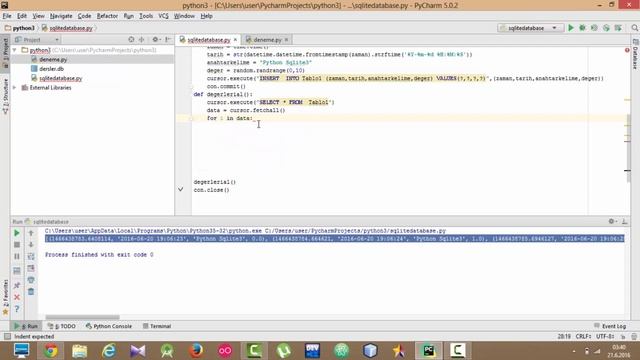The width and height of the screenshot is (640, 360).
Task: Switch to sqlitedatabase.py editor tab
Action: click(208, 40)
